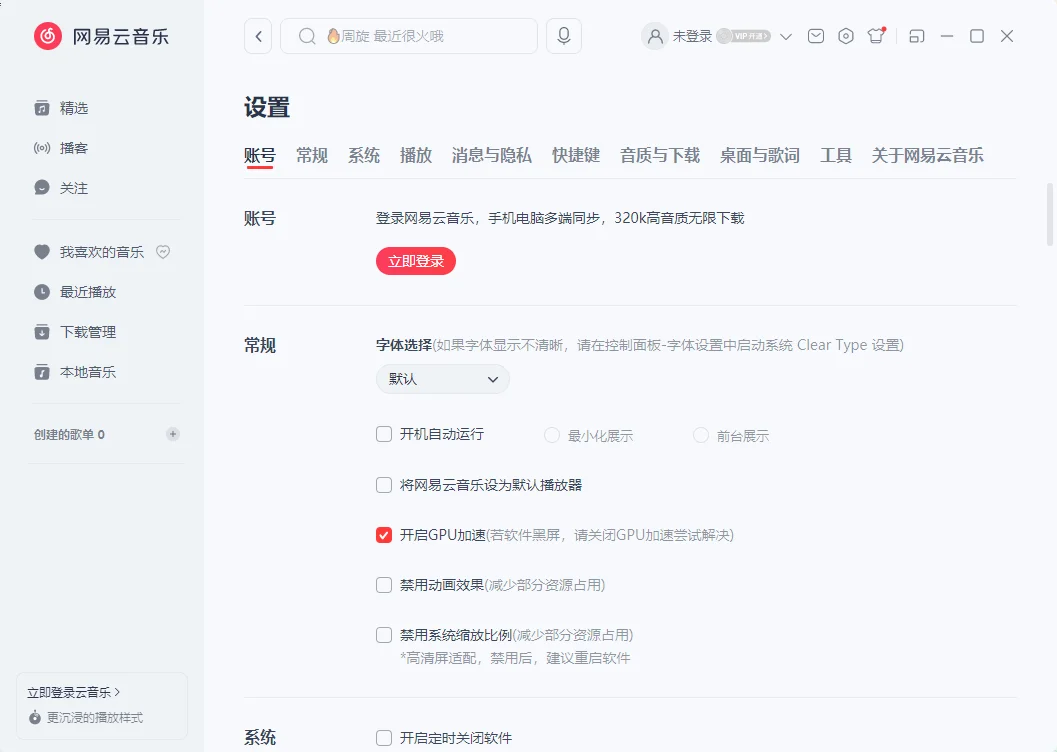
Task: Enable 开启定时关闭软件 checkbox
Action: 384,738
